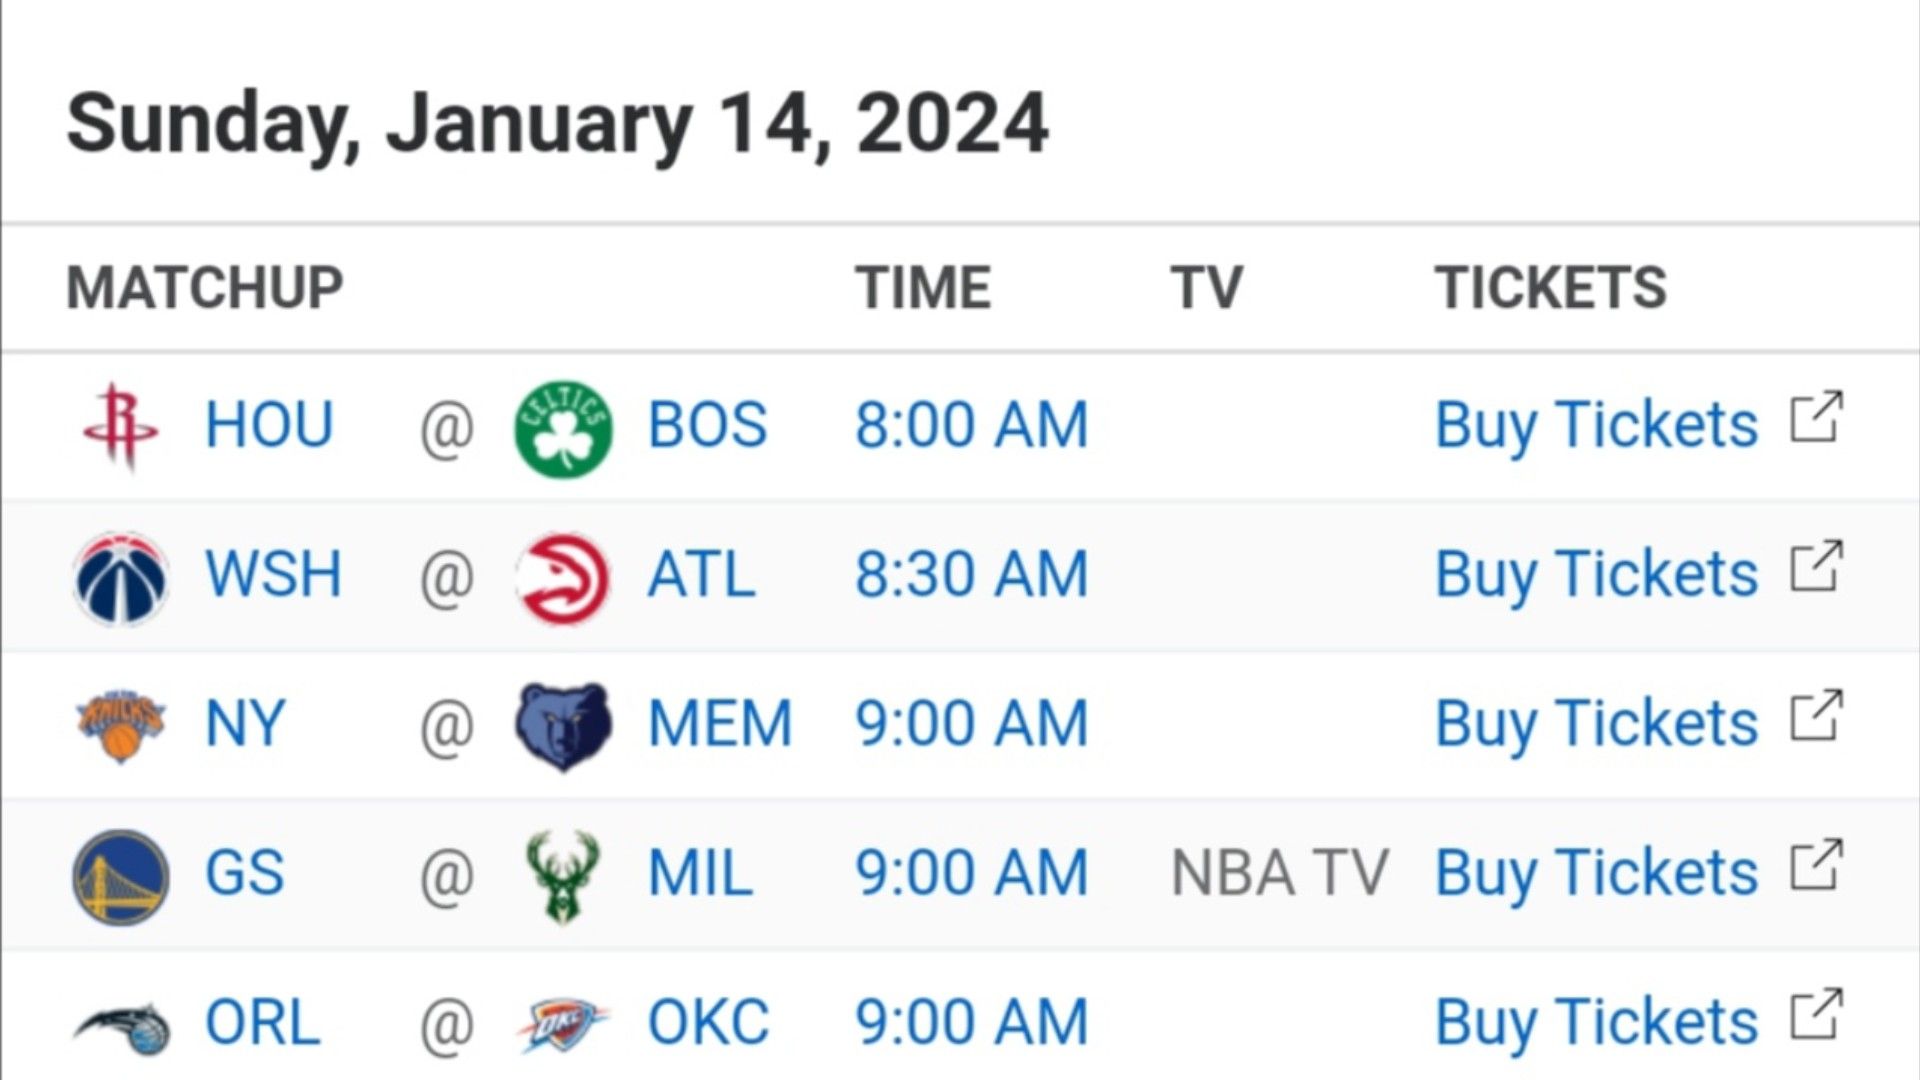Click the OKC Thunder logo
This screenshot has height=1080, width=1920.
[563, 1026]
